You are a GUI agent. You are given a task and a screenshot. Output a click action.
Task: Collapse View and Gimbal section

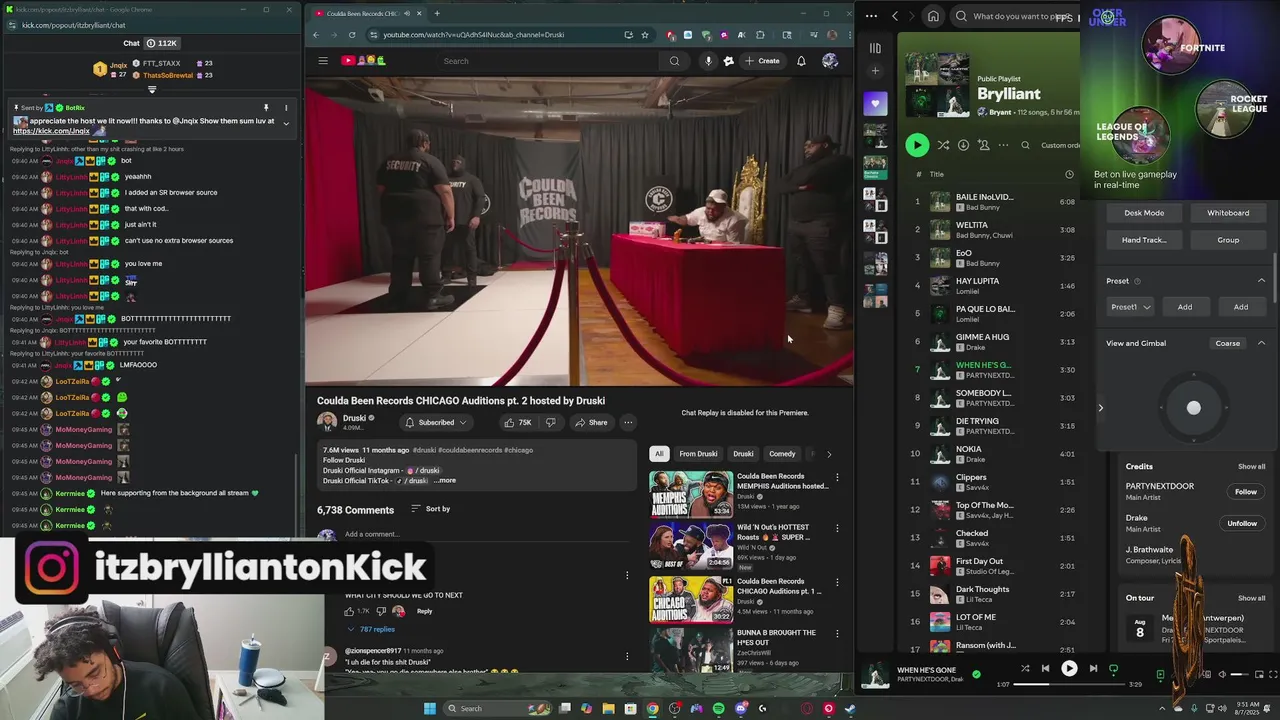[x=1261, y=343]
